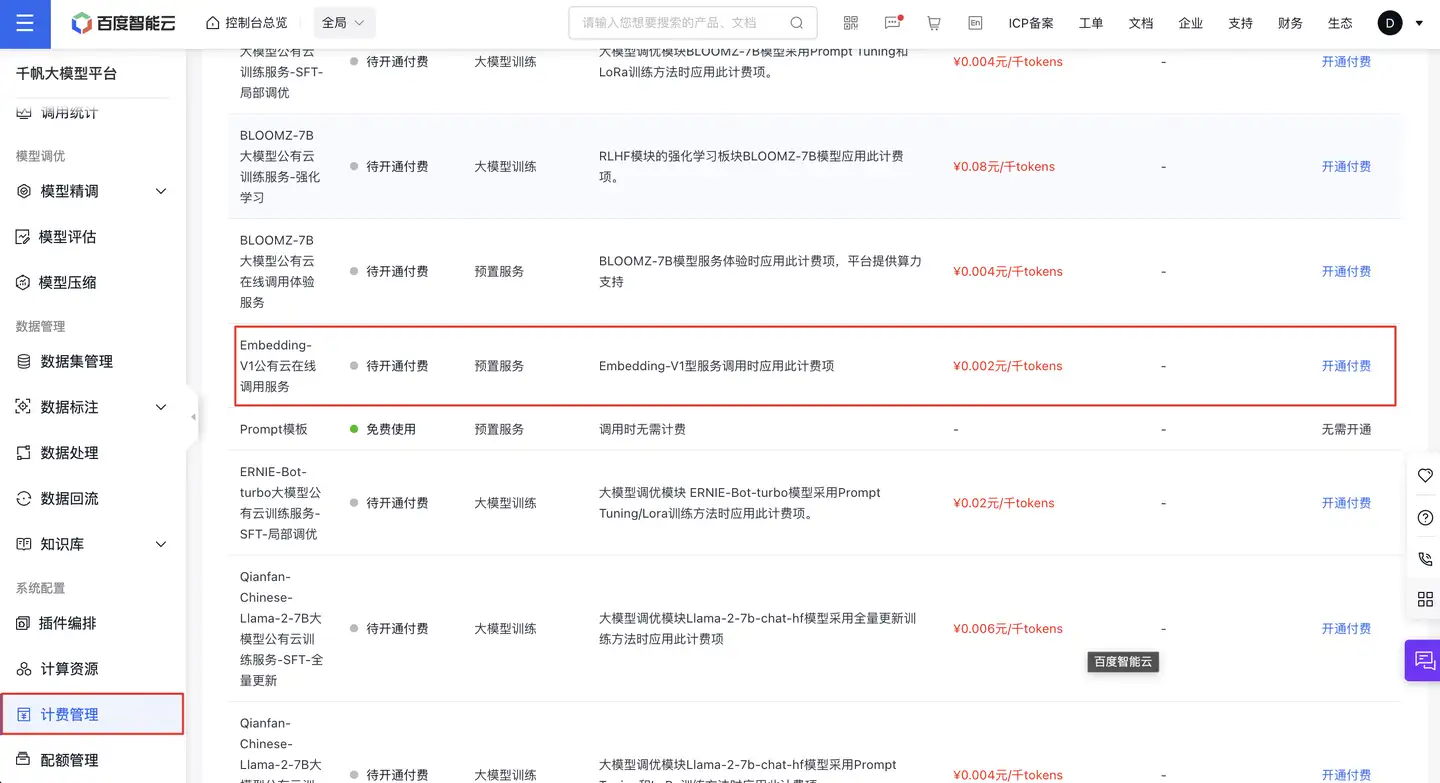Image resolution: width=1440 pixels, height=783 pixels.
Task: Click 开通付费 for Qianfan-Chinese-Llama-2-7B 全量更新 row
Action: pyautogui.click(x=1346, y=629)
